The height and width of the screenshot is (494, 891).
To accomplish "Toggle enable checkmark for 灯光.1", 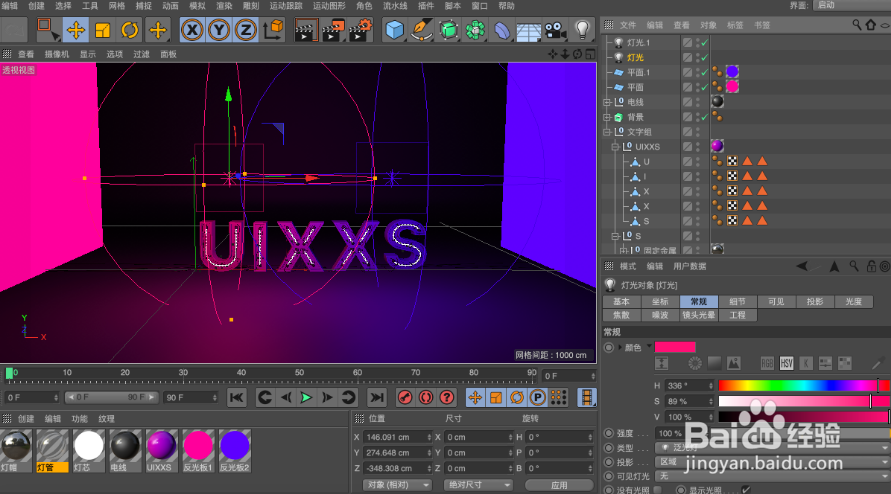I will coord(705,43).
